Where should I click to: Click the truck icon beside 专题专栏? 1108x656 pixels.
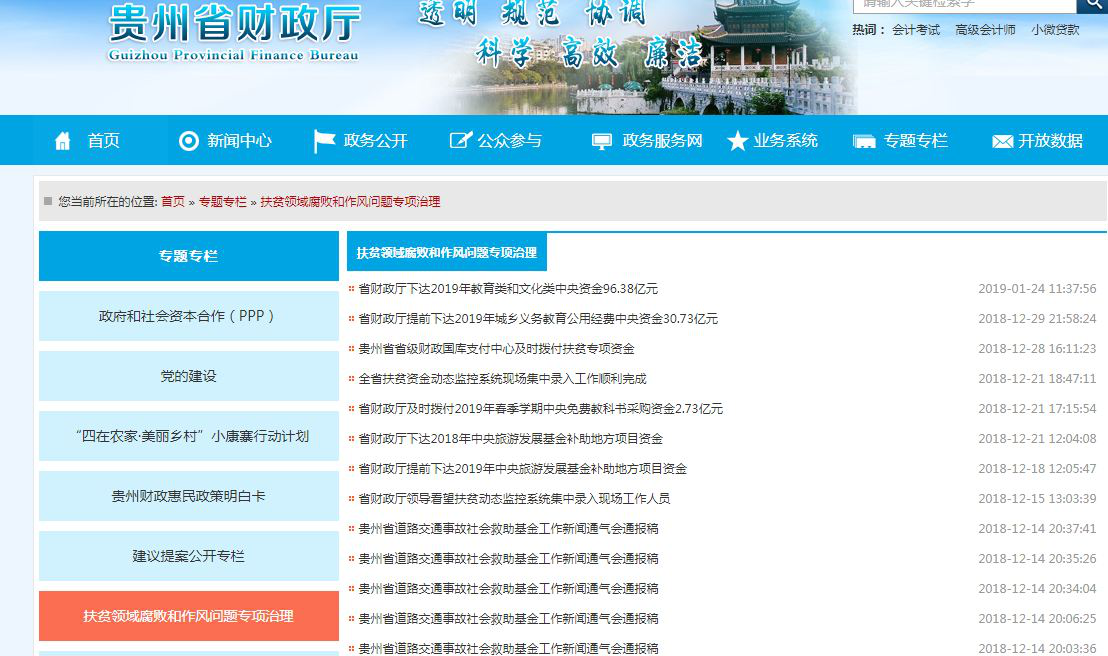[x=864, y=141]
